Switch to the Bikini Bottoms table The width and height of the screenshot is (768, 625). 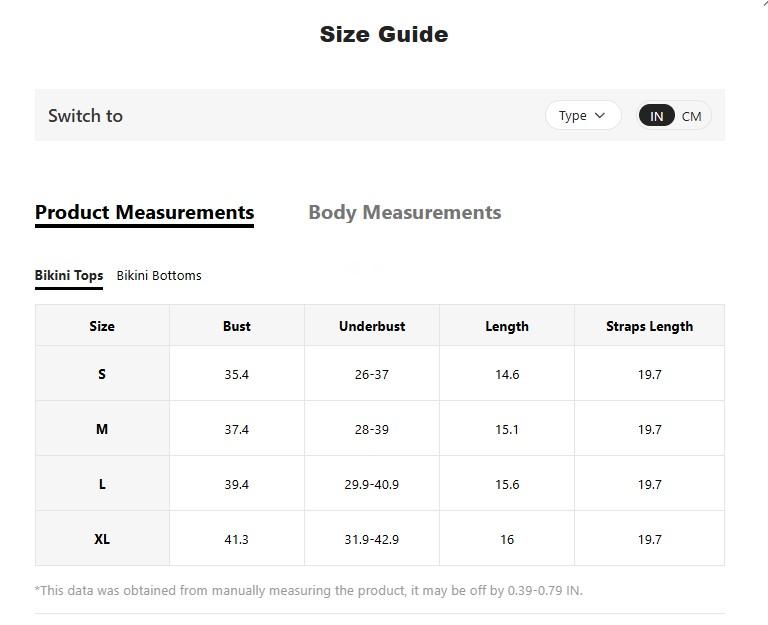pos(159,275)
